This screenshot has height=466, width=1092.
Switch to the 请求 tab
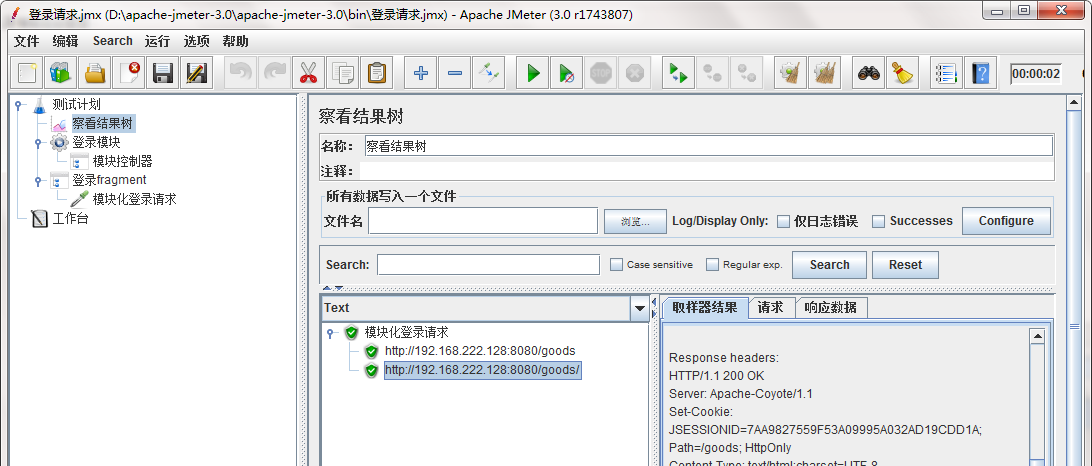point(771,308)
